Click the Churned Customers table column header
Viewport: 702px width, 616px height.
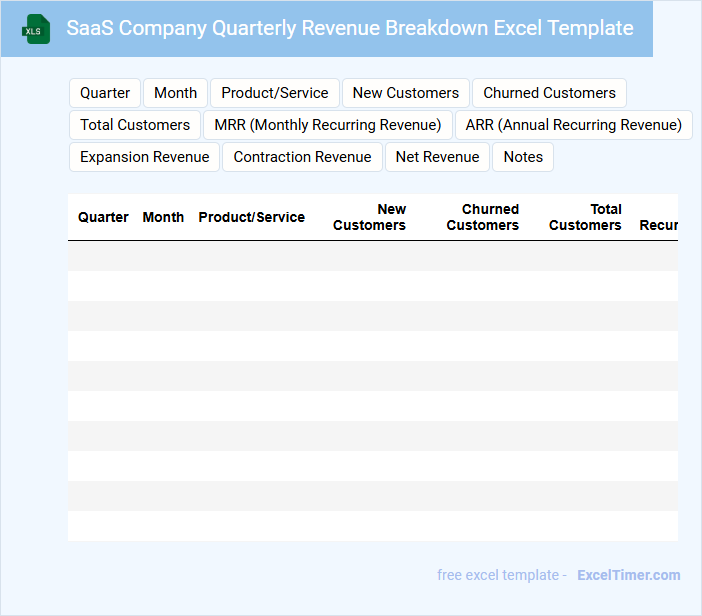[483, 217]
